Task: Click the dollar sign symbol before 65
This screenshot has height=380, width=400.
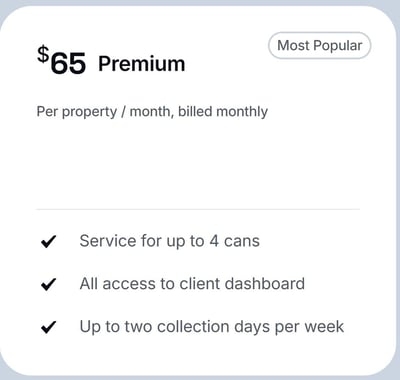Action: 43,55
